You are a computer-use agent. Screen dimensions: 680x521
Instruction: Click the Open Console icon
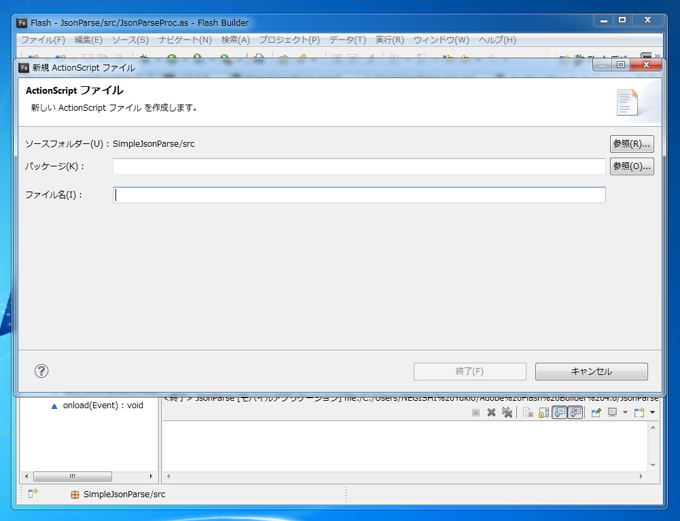pyautogui.click(x=639, y=413)
